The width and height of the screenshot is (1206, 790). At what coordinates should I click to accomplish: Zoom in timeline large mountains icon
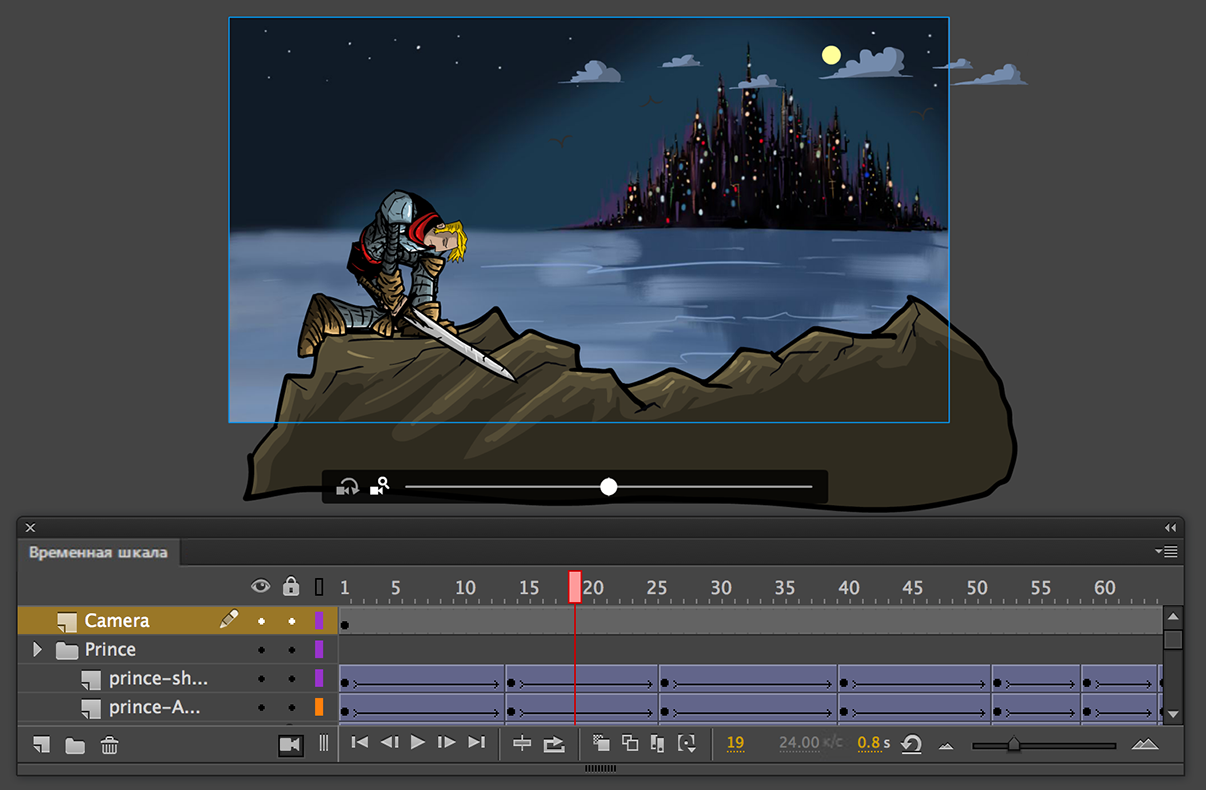(1145, 744)
